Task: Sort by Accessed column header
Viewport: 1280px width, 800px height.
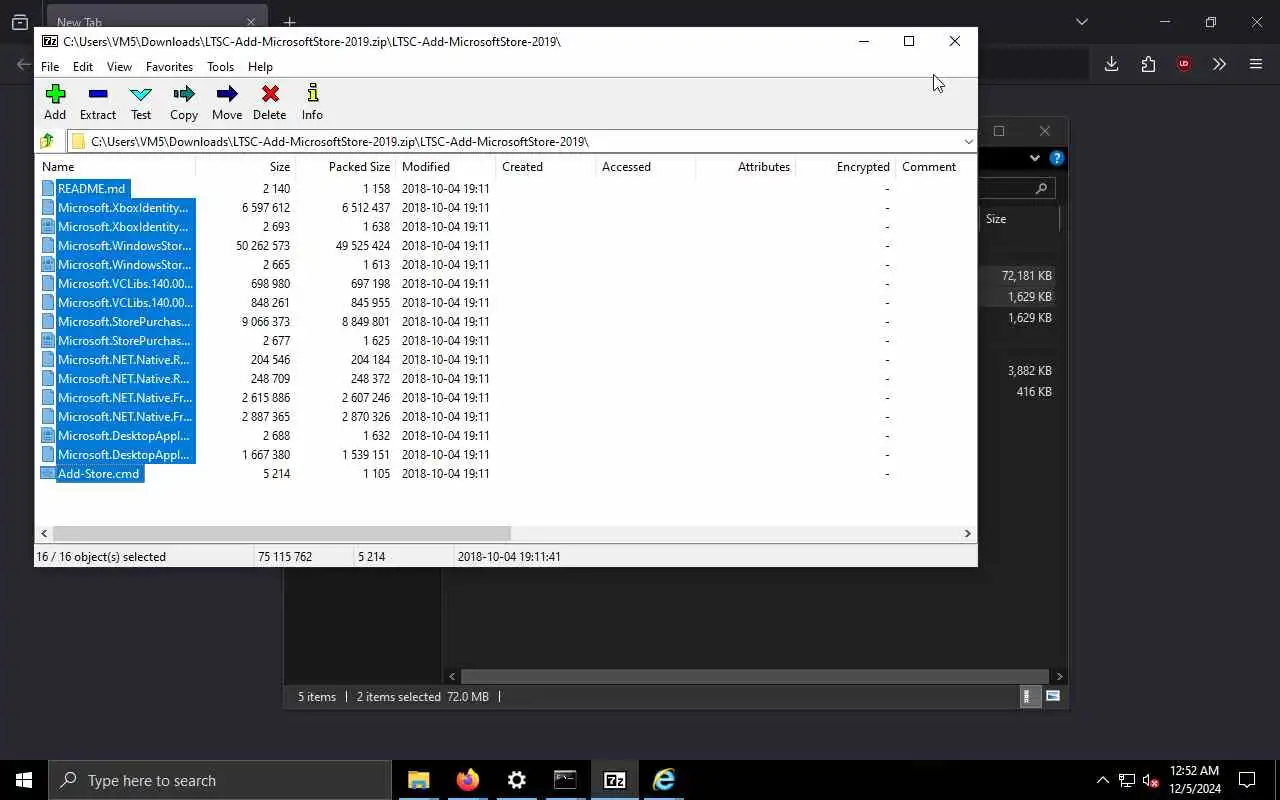Action: [645, 167]
